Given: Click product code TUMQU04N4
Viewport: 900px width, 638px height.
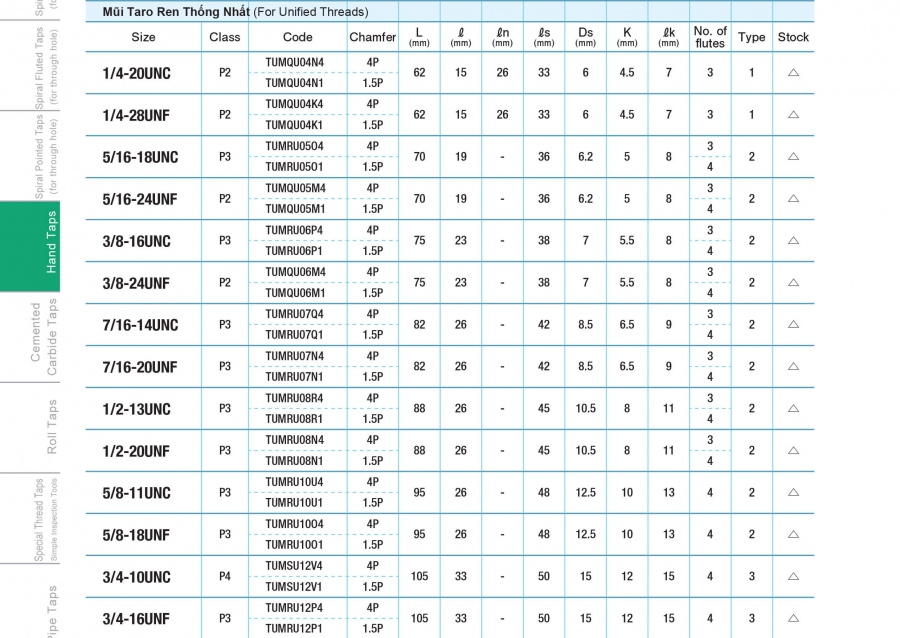Looking at the screenshot, I should (x=294, y=62).
